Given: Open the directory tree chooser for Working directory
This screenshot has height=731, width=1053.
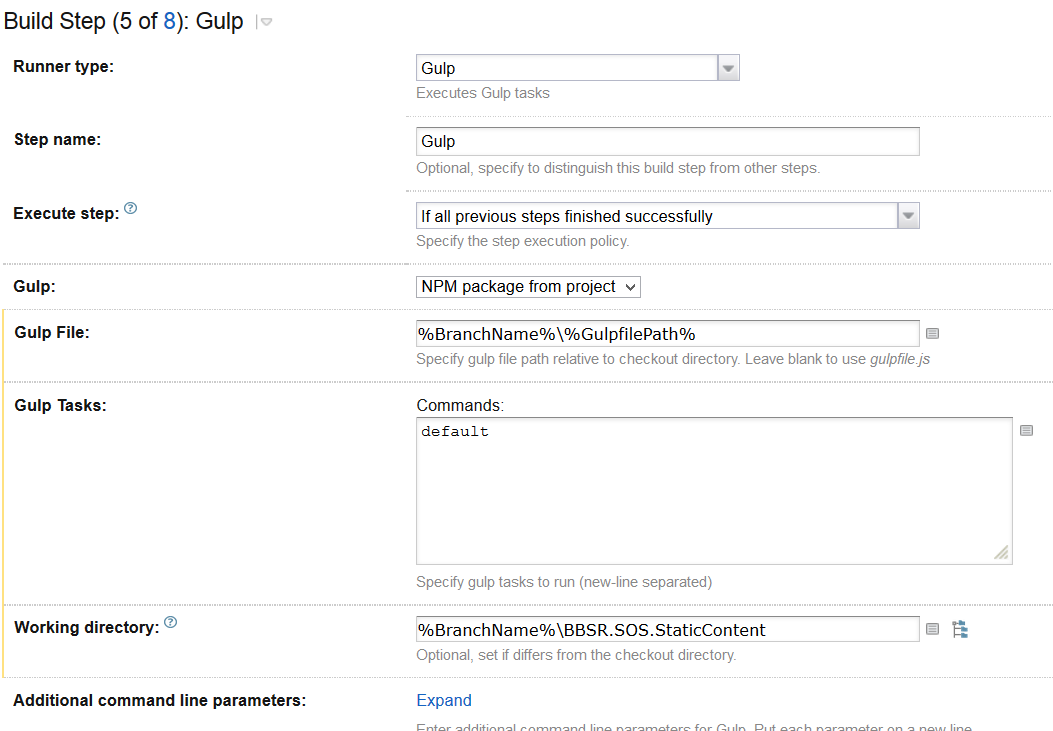Looking at the screenshot, I should tap(960, 630).
